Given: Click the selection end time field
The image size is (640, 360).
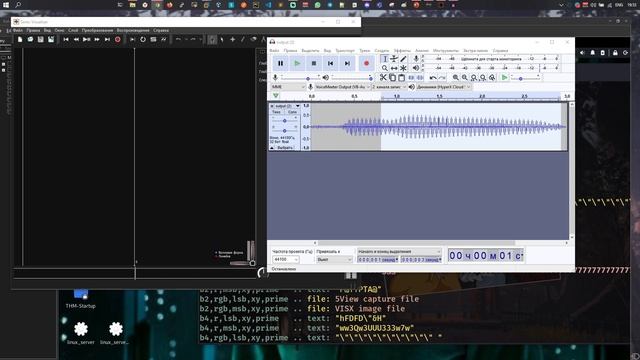Looking at the screenshot, I should [x=421, y=260].
